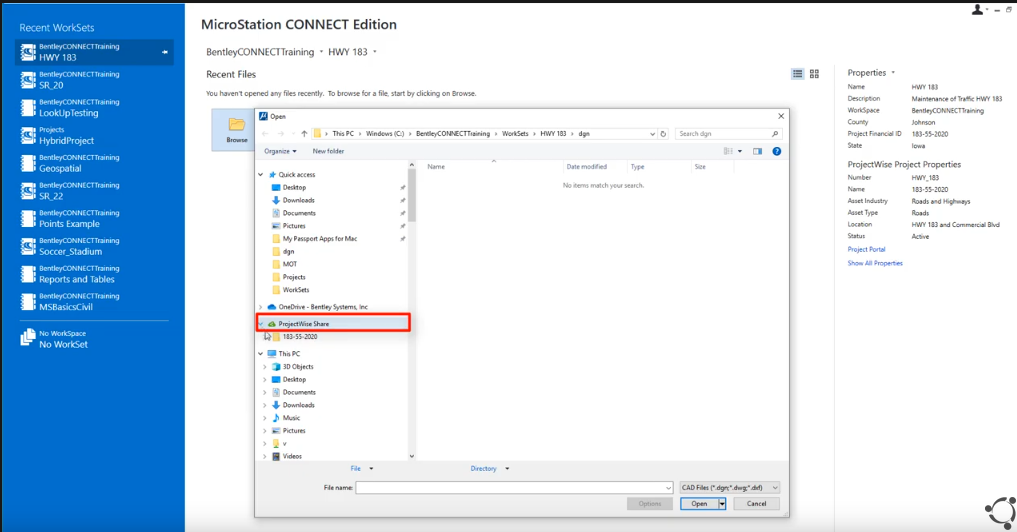This screenshot has height=532, width=1017.
Task: Open the Projects folder in navigation tree
Action: coord(294,277)
